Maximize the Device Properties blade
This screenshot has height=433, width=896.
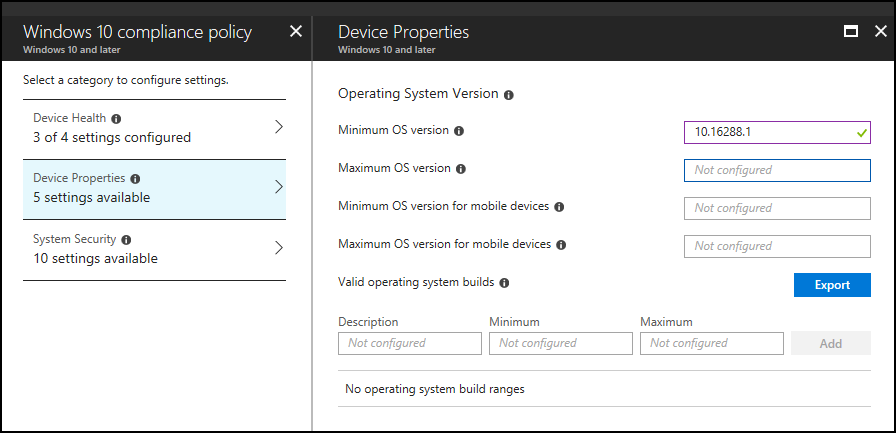tap(851, 31)
